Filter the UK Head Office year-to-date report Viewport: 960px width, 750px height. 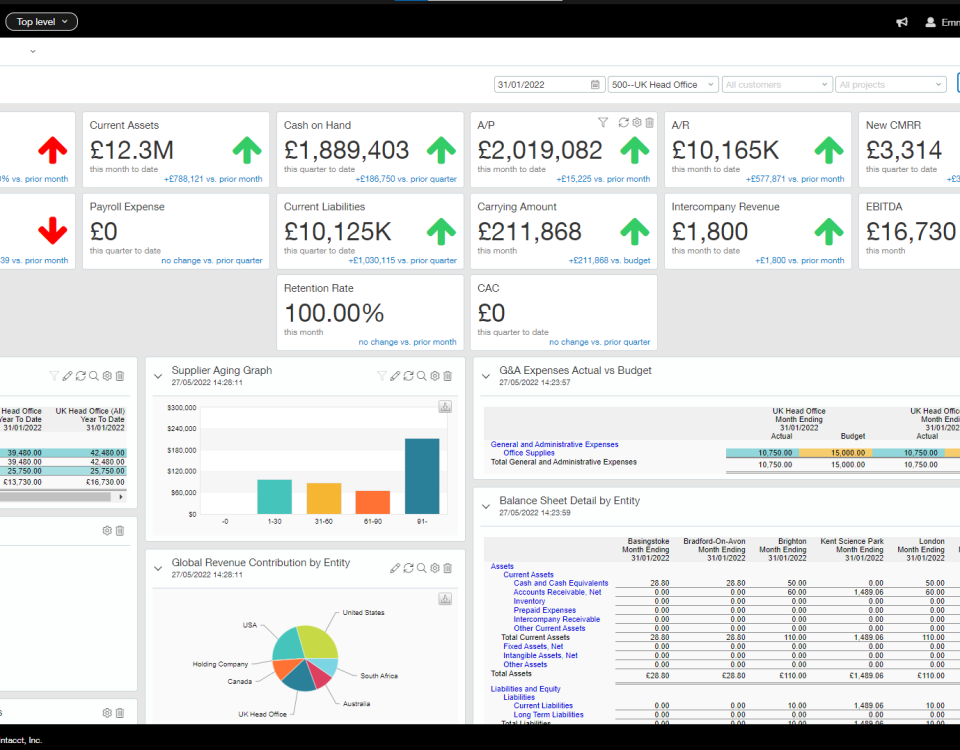[x=54, y=376]
